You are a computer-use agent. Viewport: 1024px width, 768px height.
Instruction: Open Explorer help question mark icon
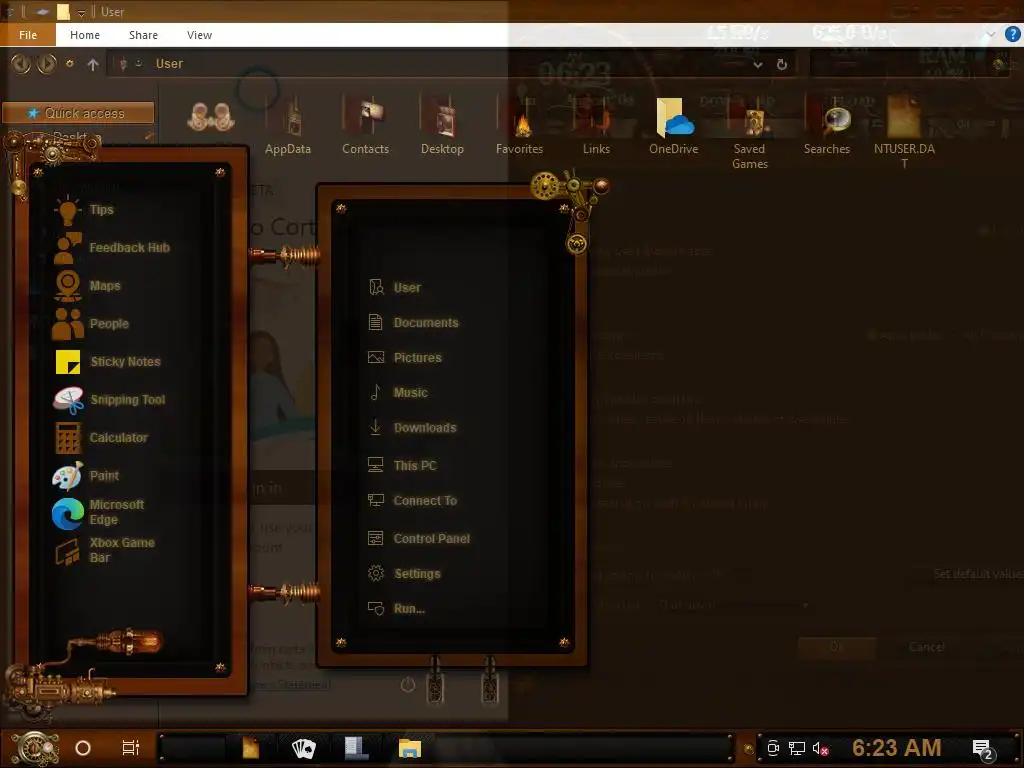(x=1012, y=34)
